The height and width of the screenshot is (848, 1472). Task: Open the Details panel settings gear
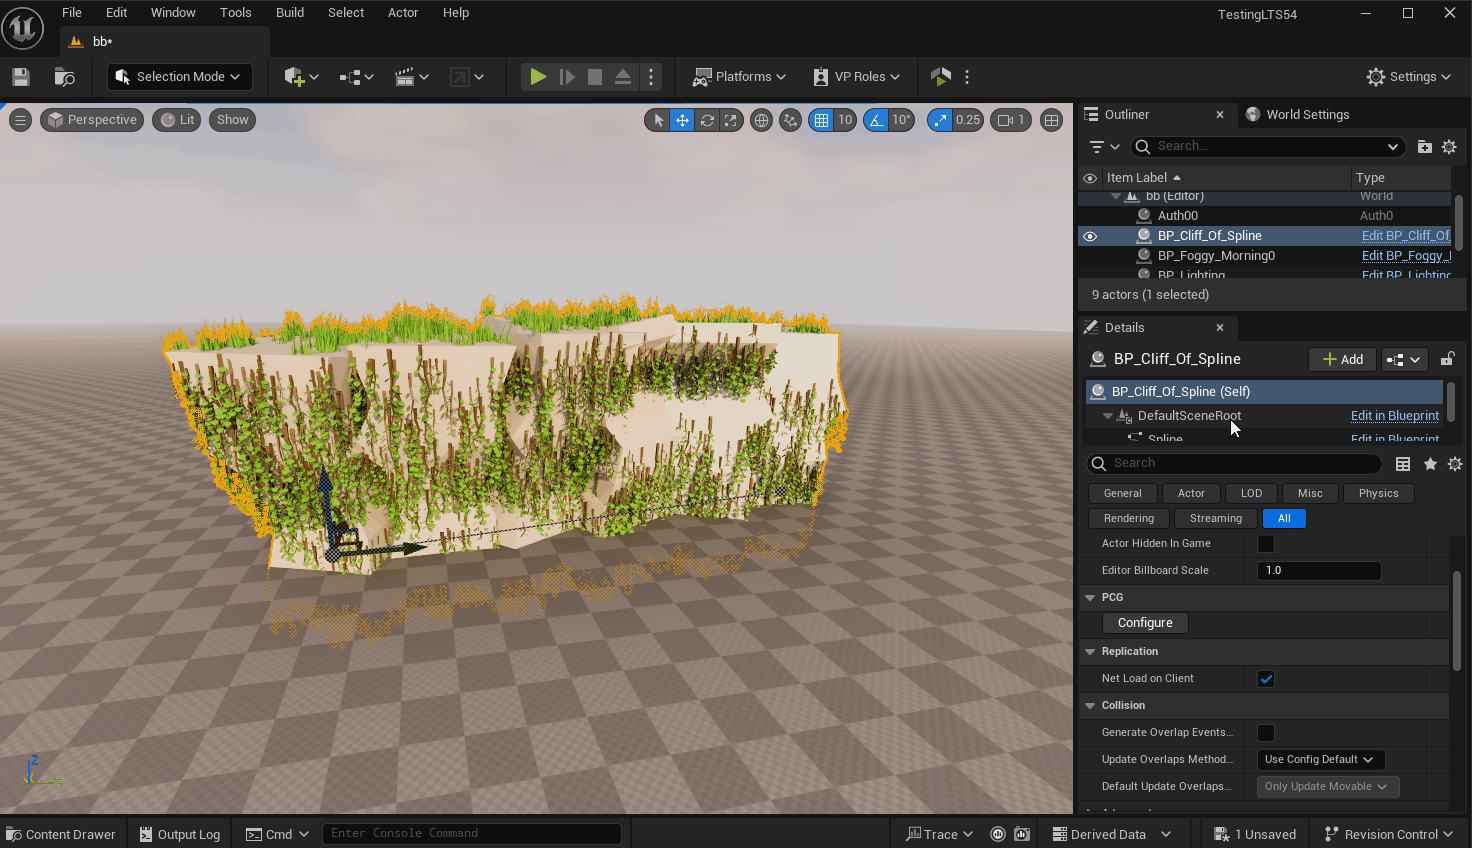(x=1455, y=464)
